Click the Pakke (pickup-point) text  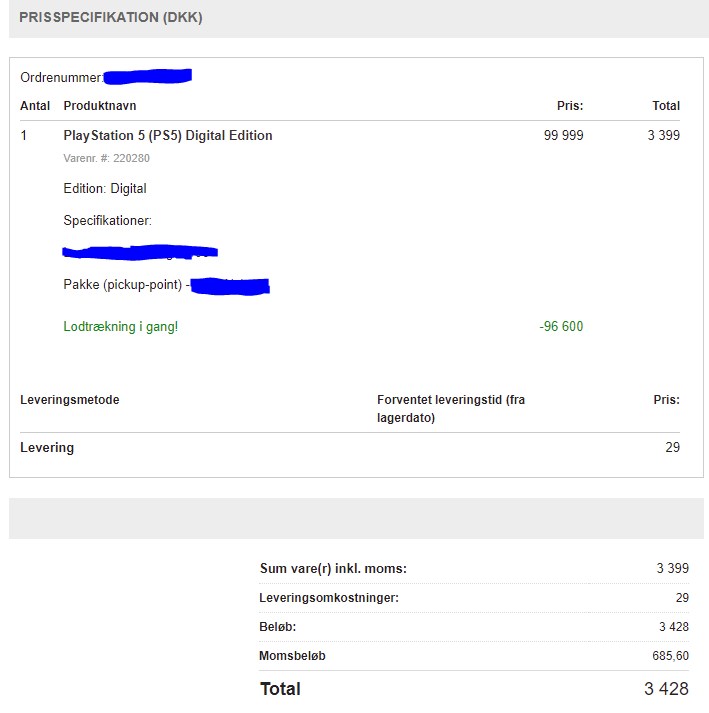(x=123, y=285)
